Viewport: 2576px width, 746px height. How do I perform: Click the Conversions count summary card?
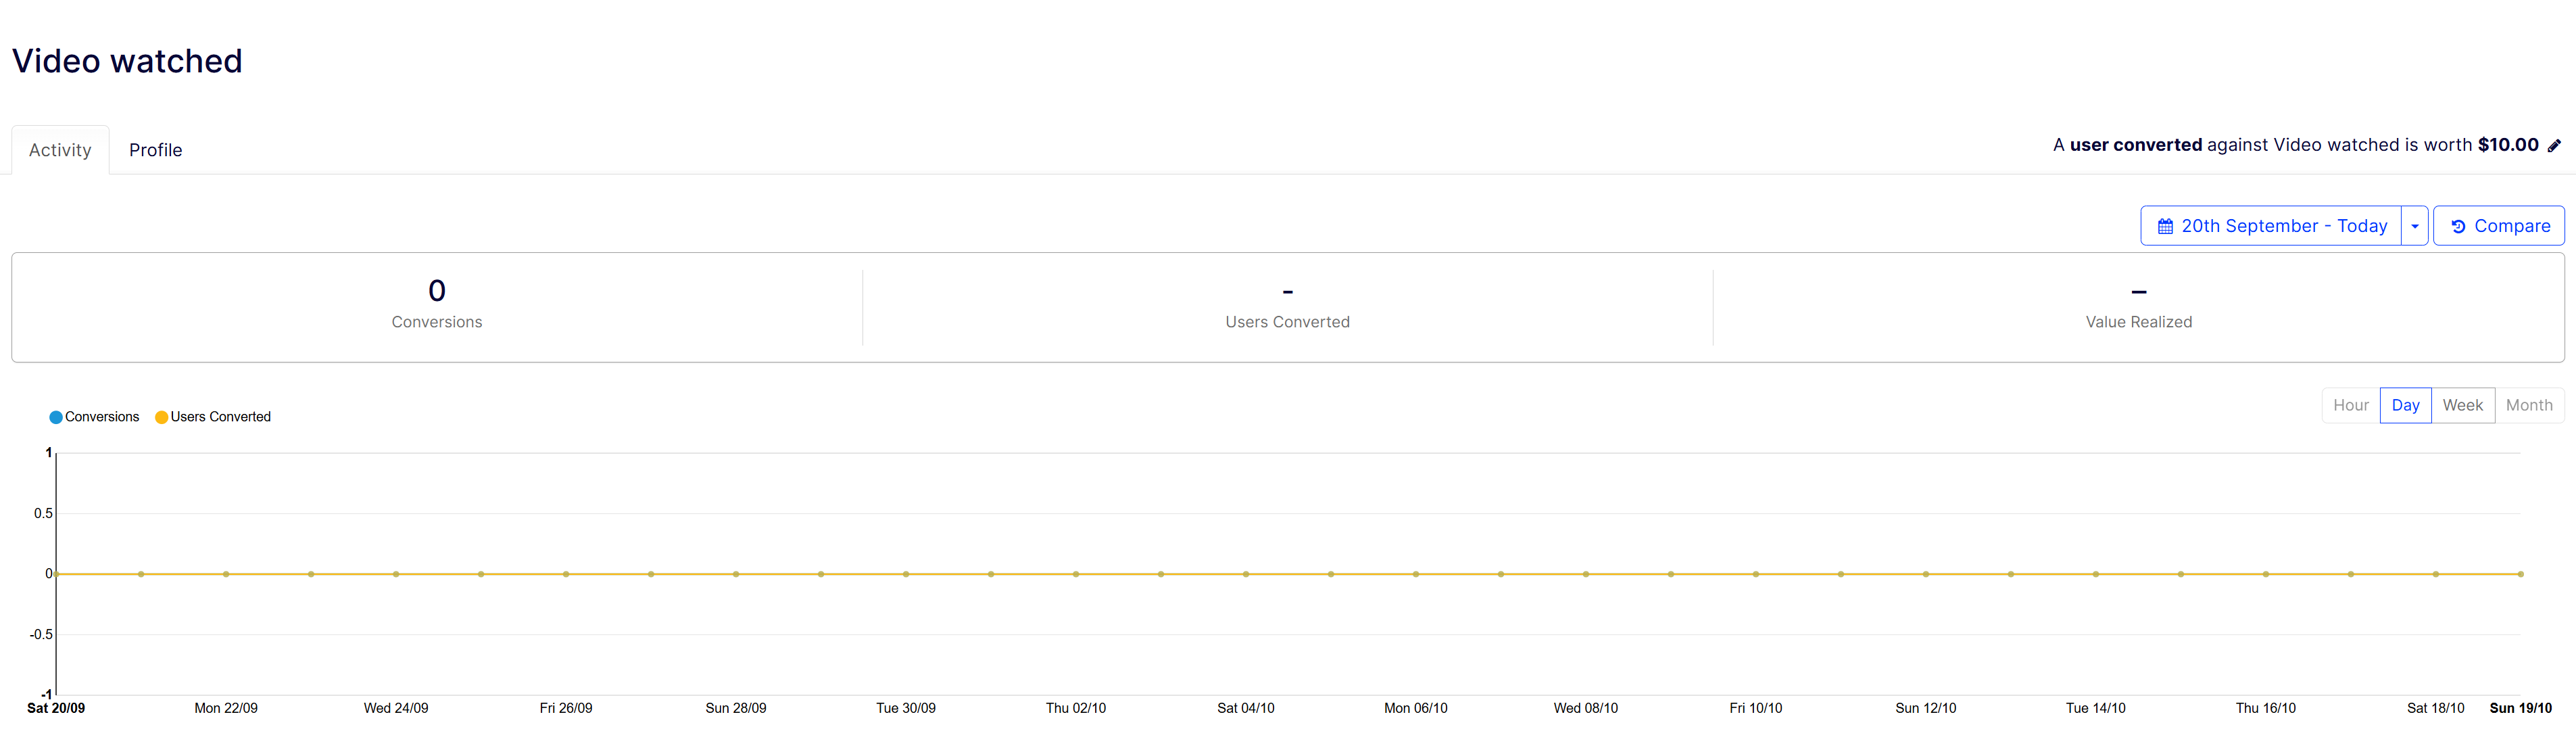pos(437,305)
